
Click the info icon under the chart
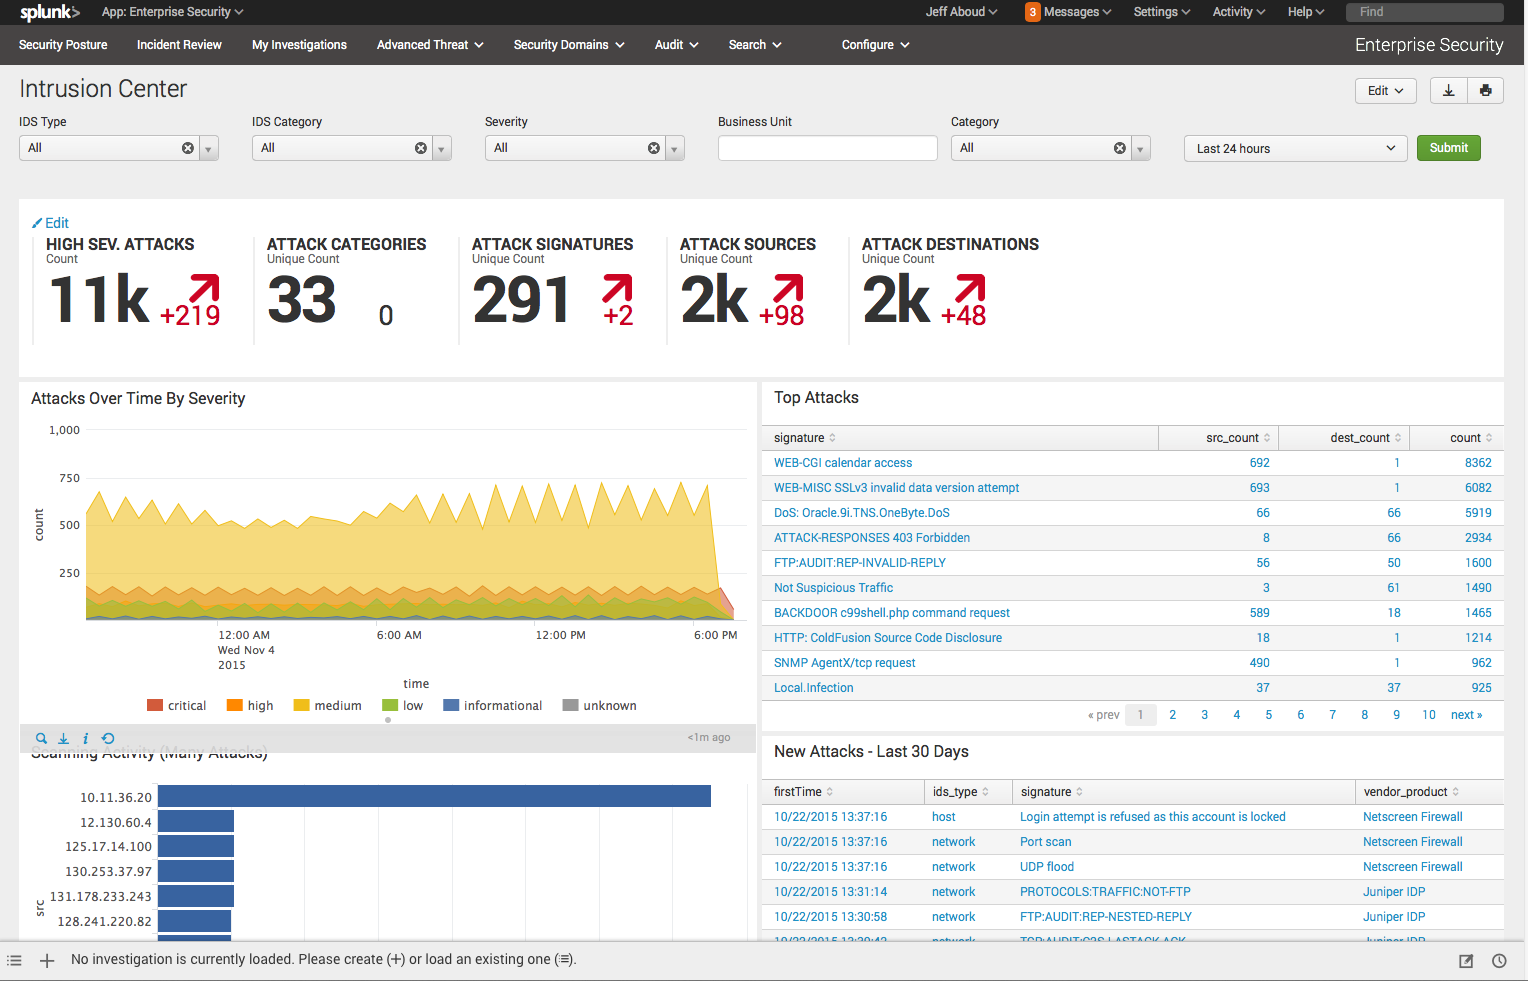click(x=85, y=738)
